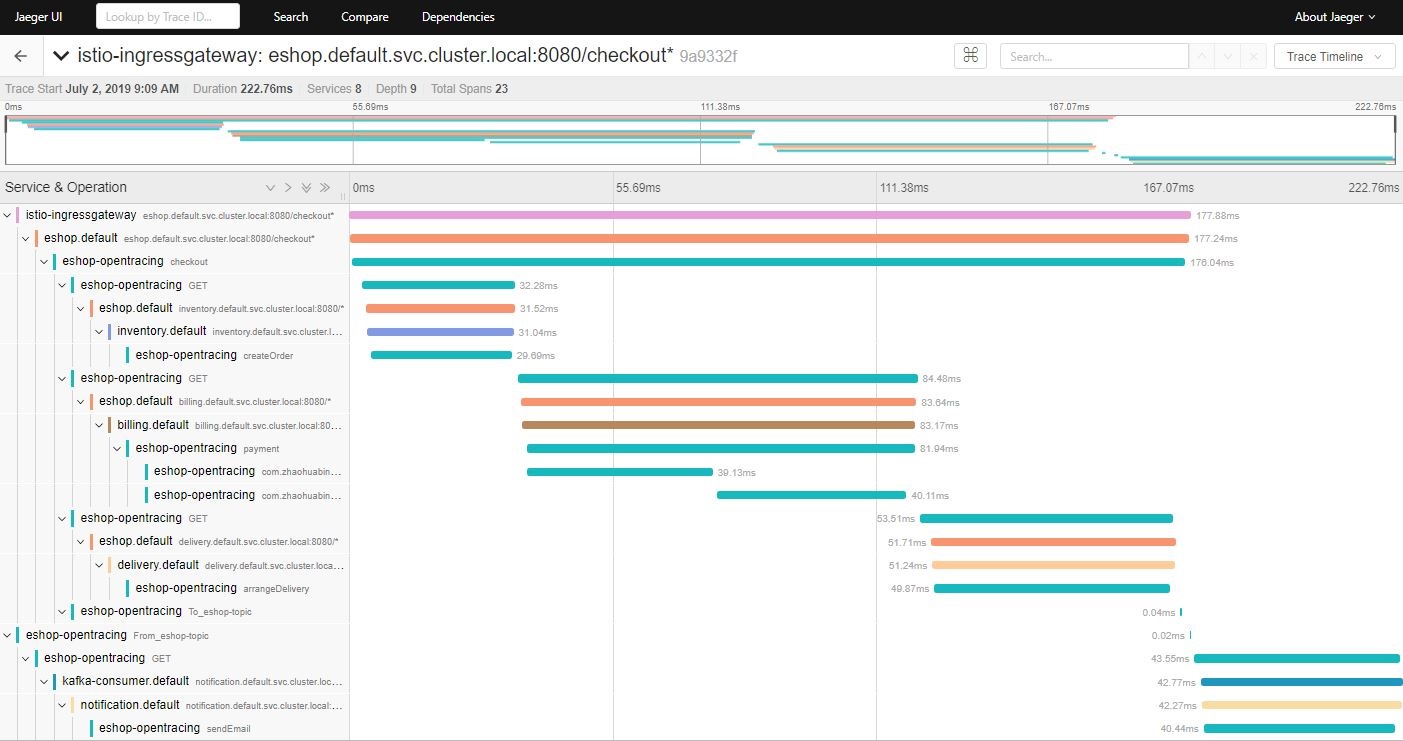The image size is (1403, 741).
Task: Jump to next search result arrow
Action: pyautogui.click(x=1228, y=56)
